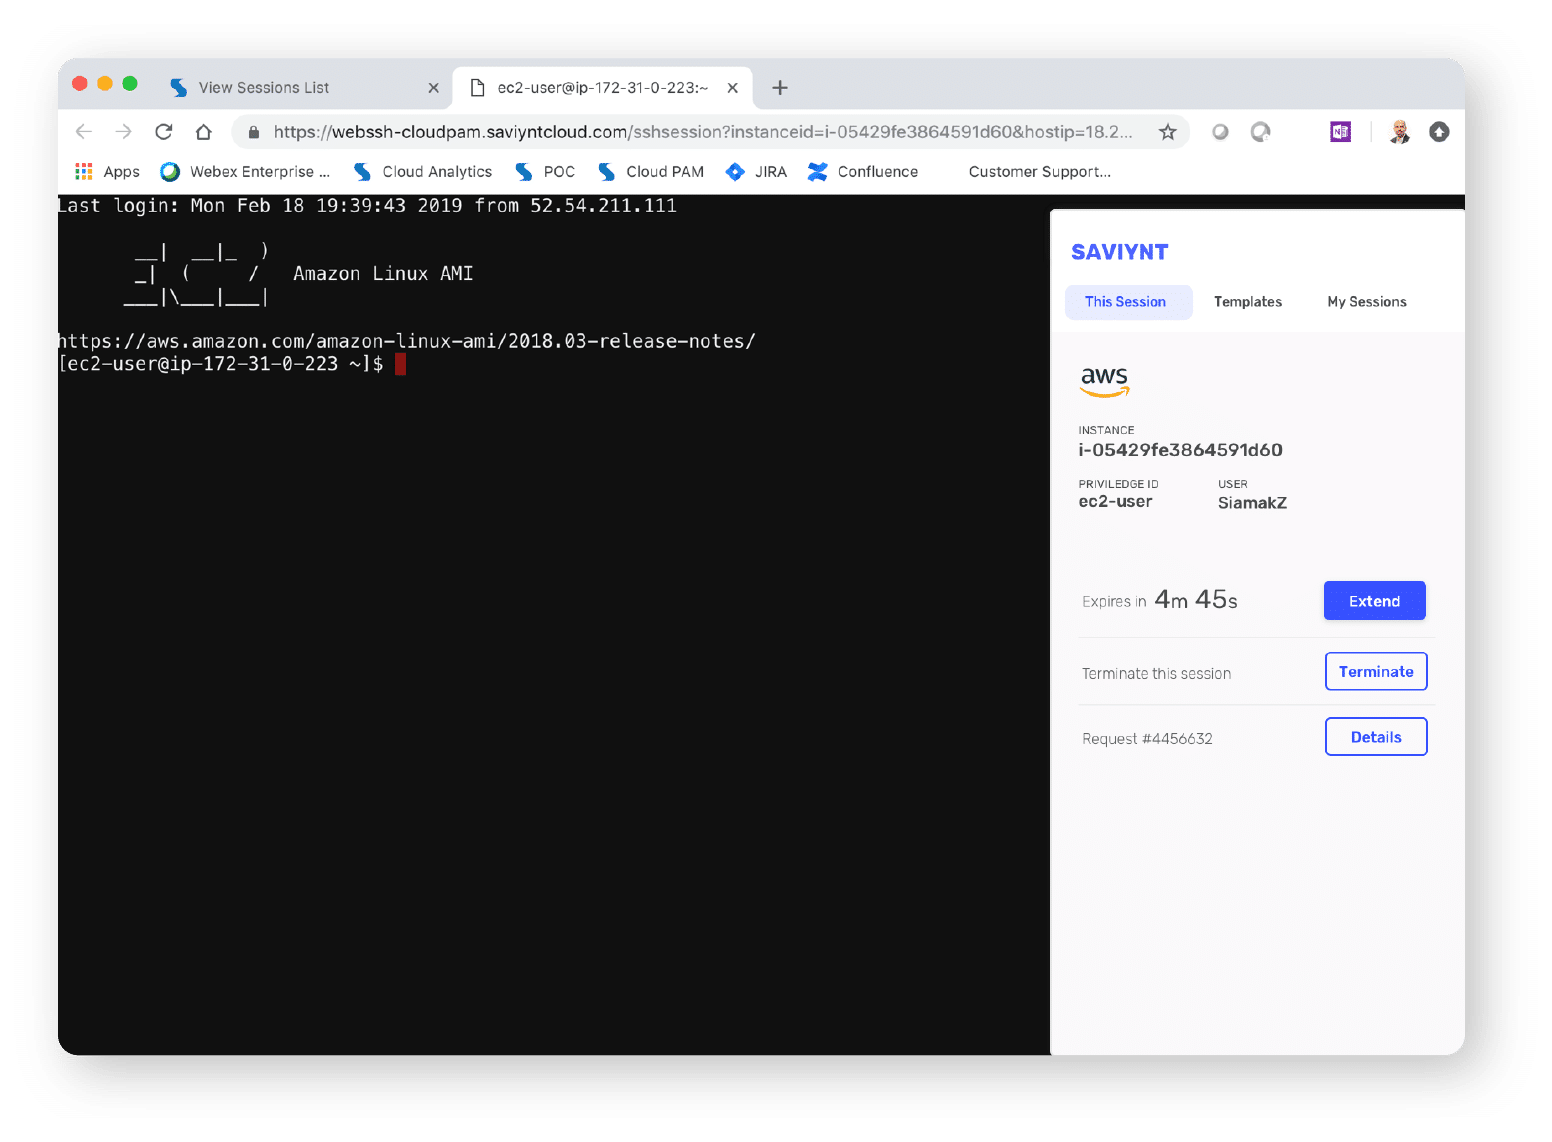Viewport: 1552px width, 1142px height.
Task: Click the SiamakZ user name
Action: pos(1252,503)
